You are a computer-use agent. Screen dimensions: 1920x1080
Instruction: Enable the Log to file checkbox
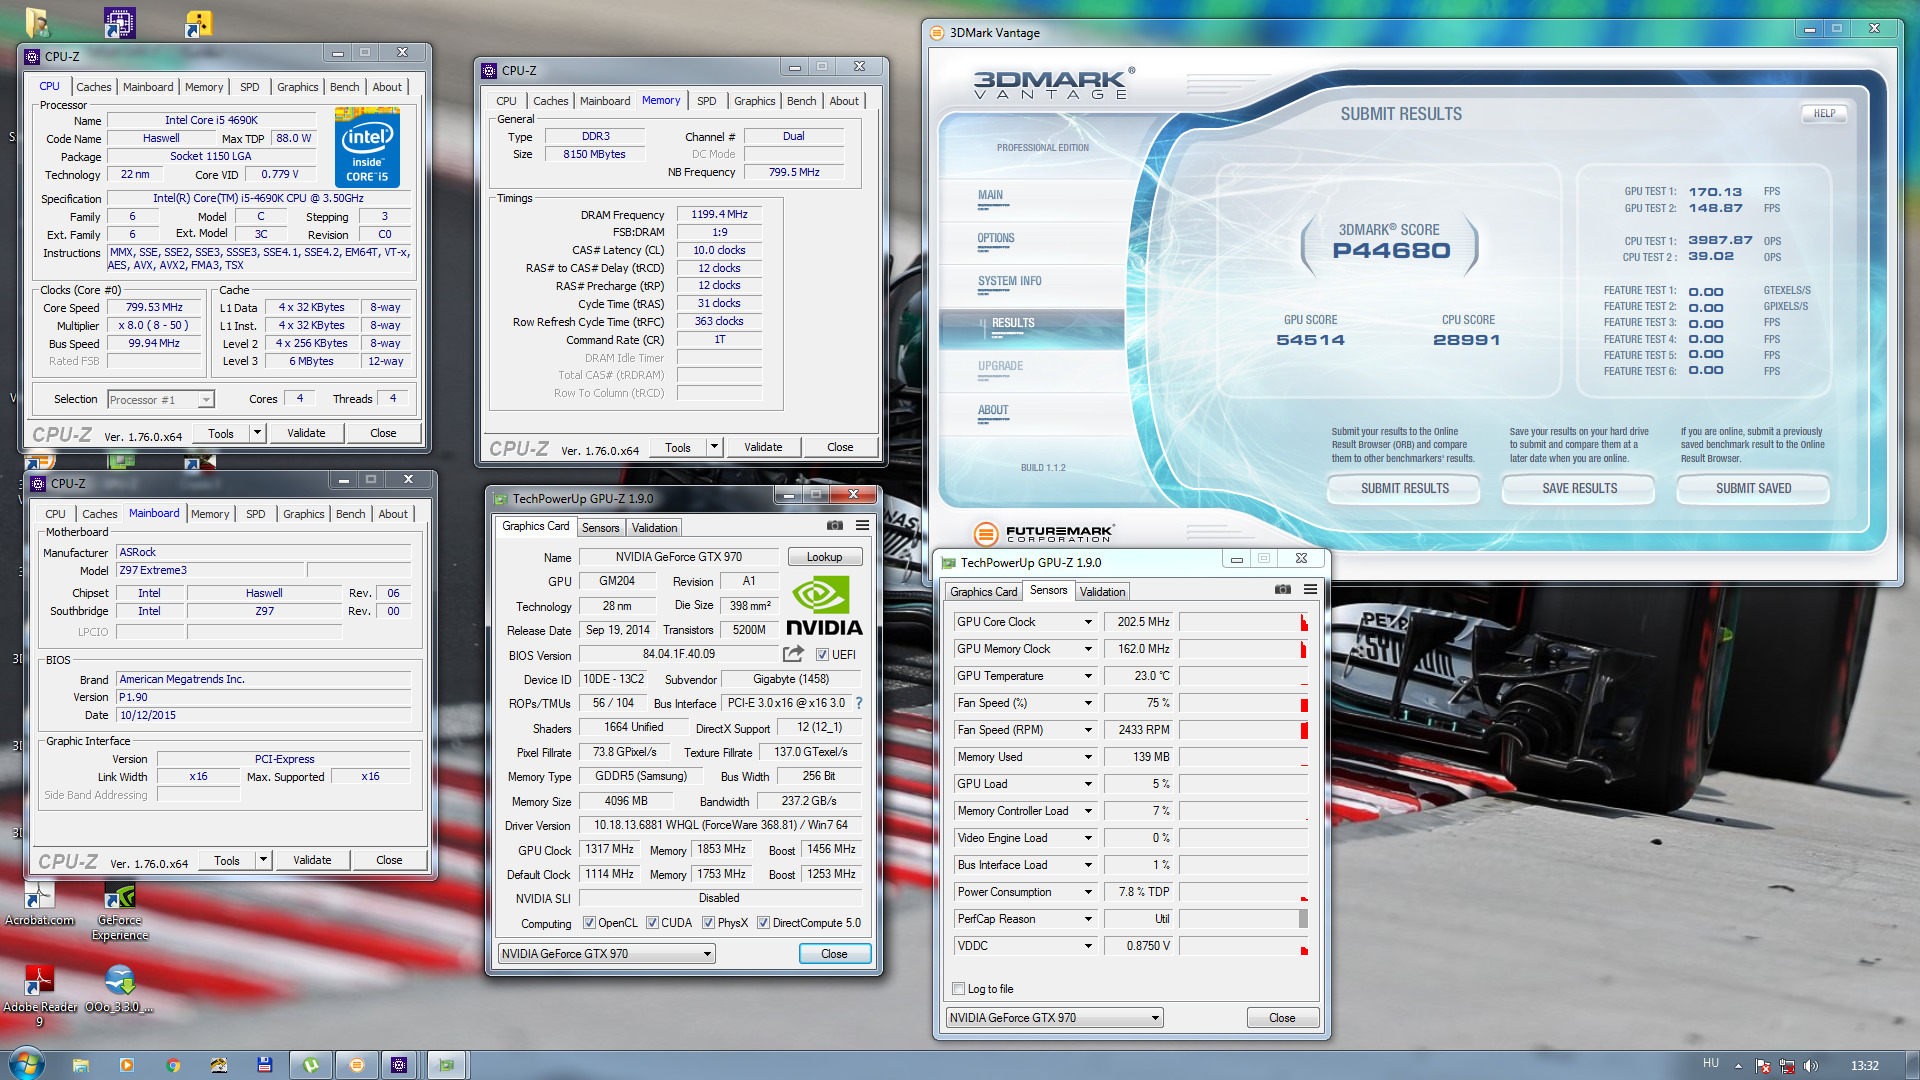point(959,989)
